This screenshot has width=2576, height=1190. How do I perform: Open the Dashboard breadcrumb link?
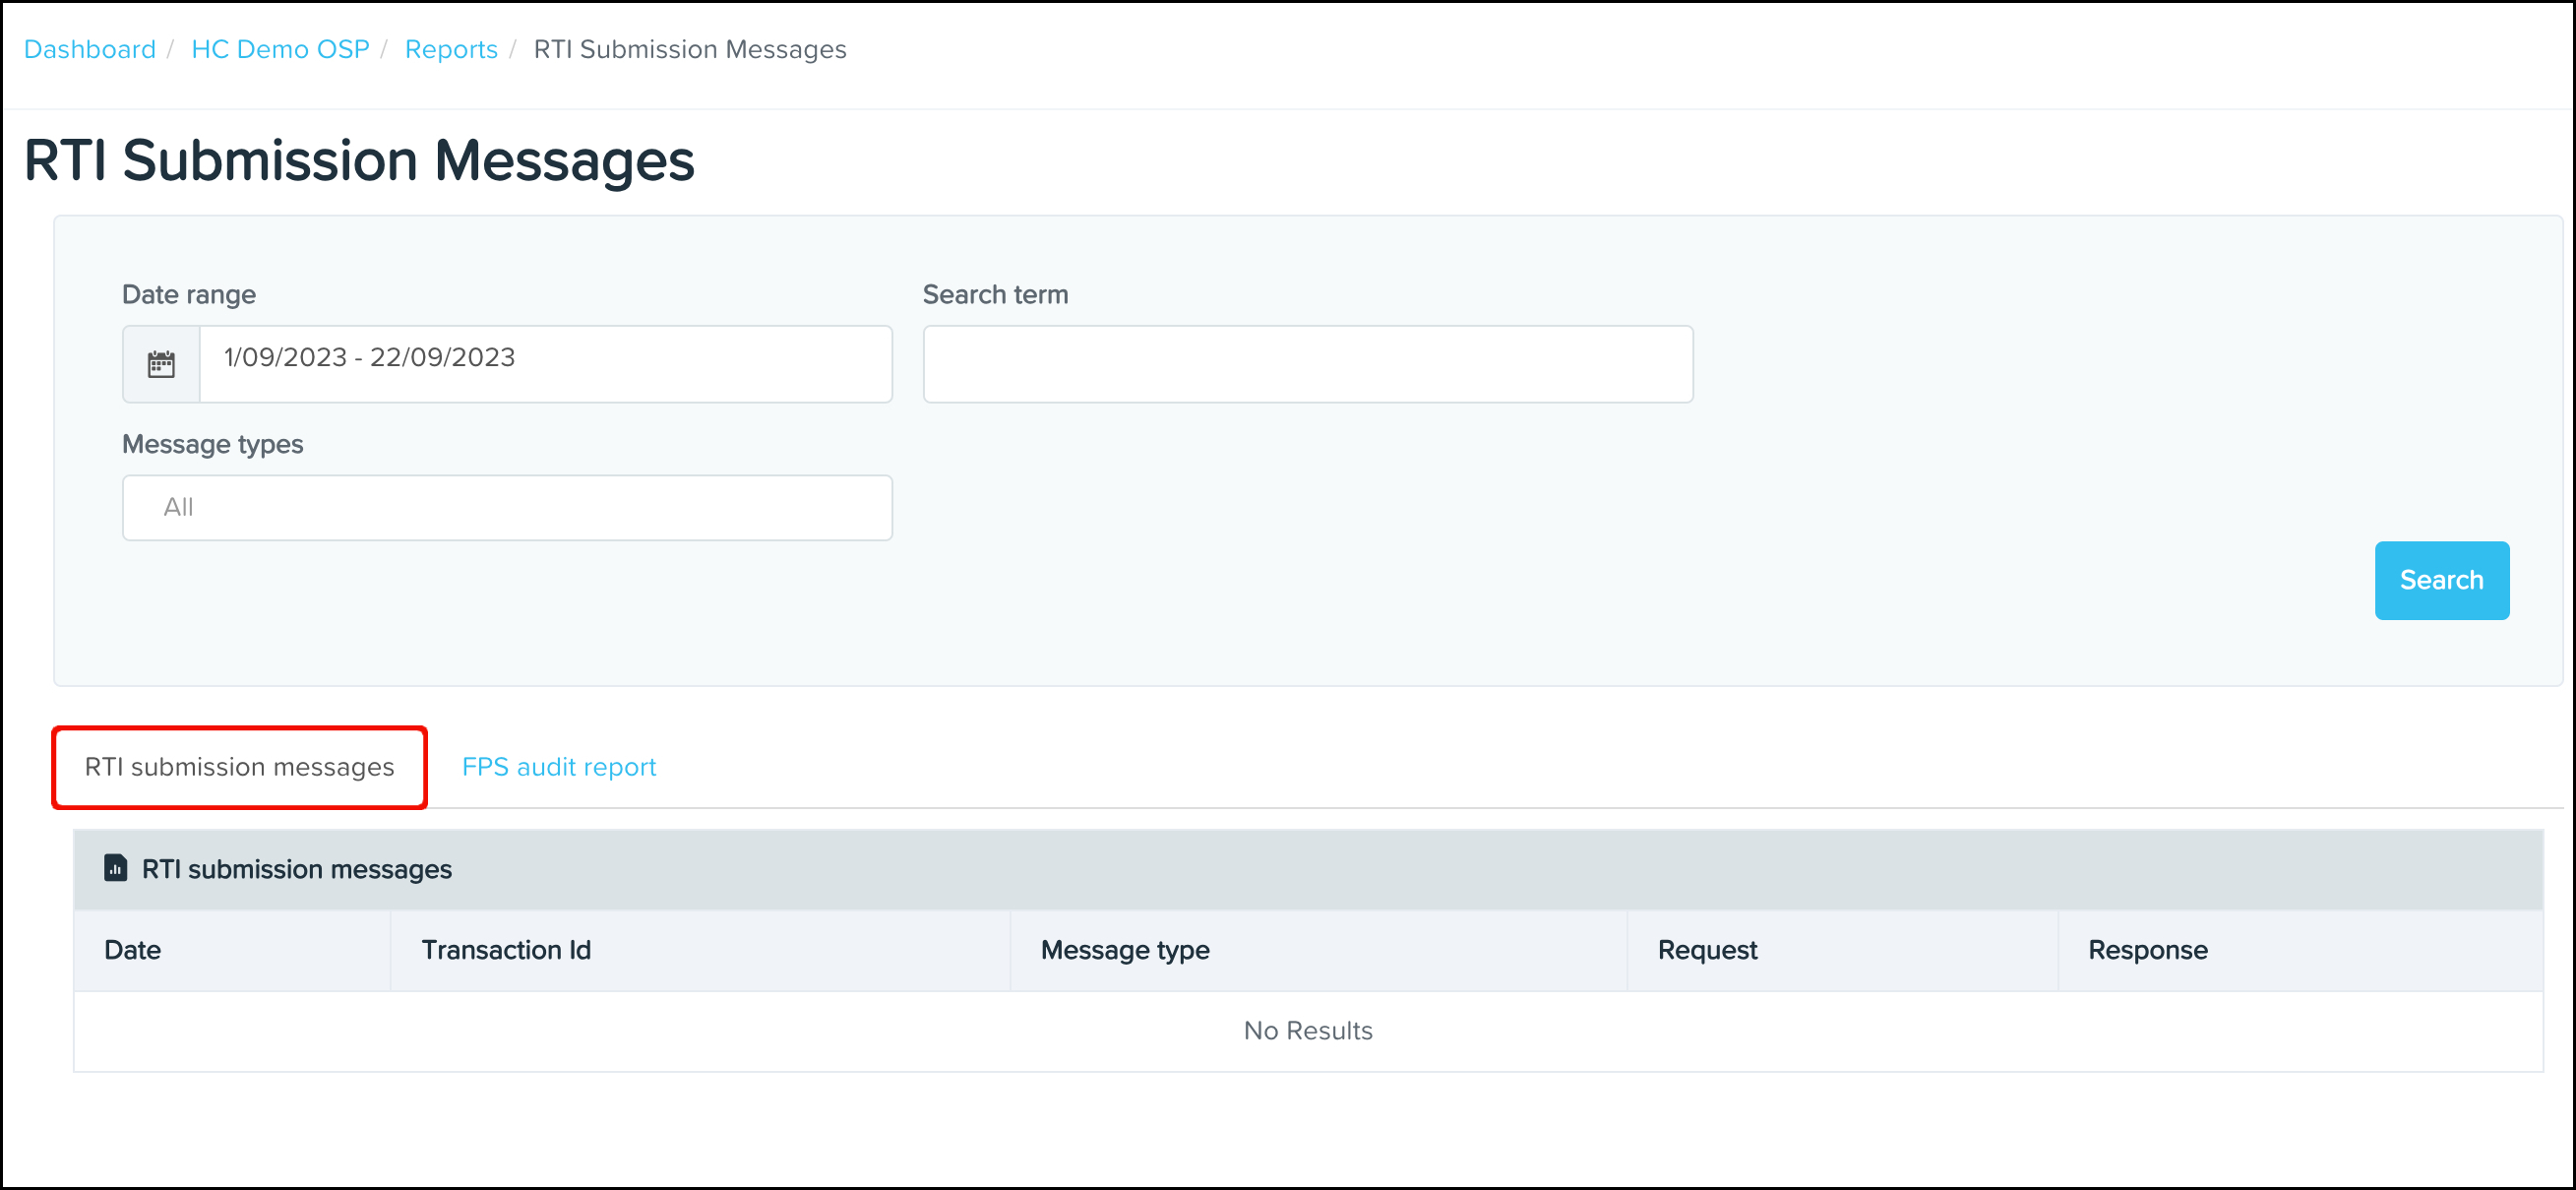point(89,48)
